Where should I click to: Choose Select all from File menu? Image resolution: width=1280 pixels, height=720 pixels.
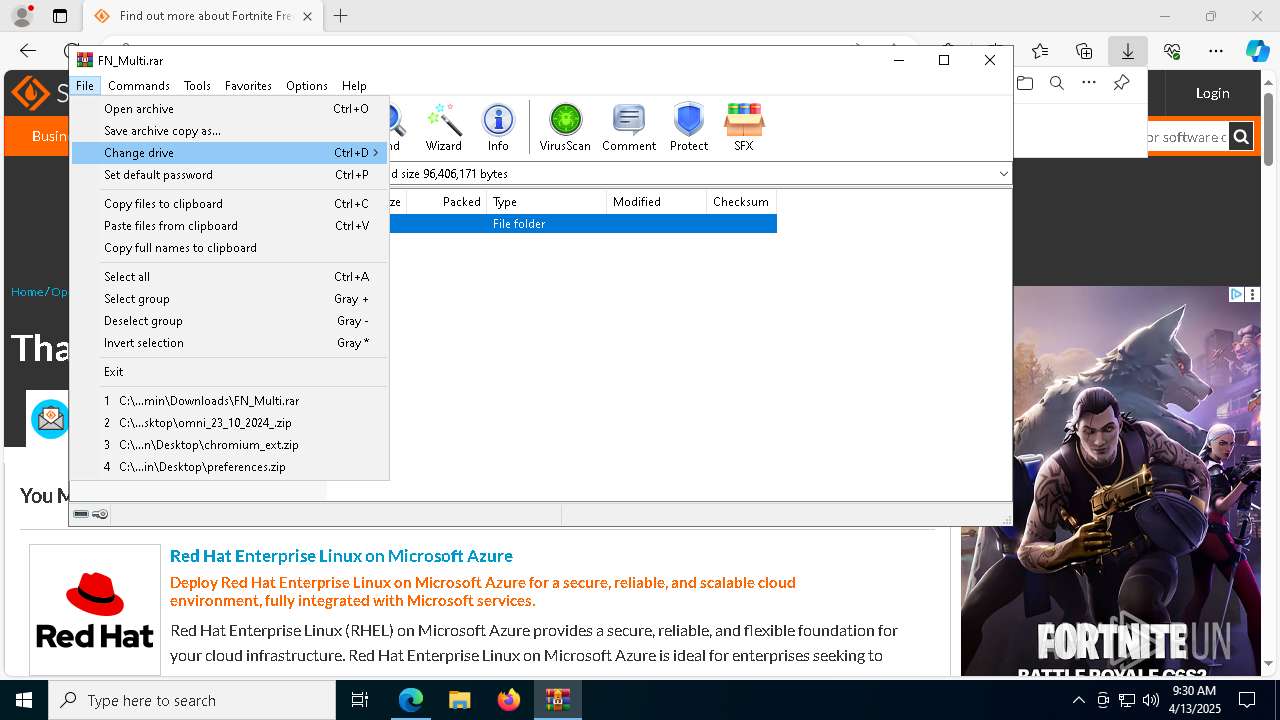229,277
